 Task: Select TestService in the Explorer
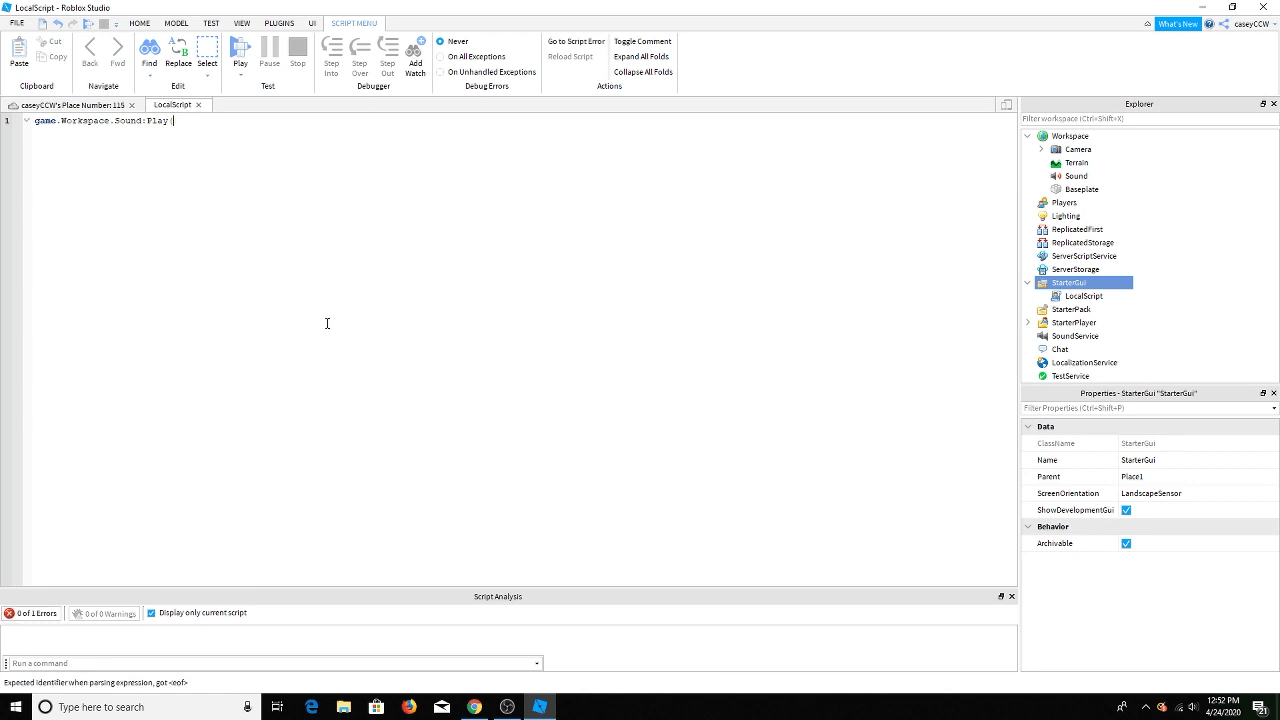tap(1070, 376)
